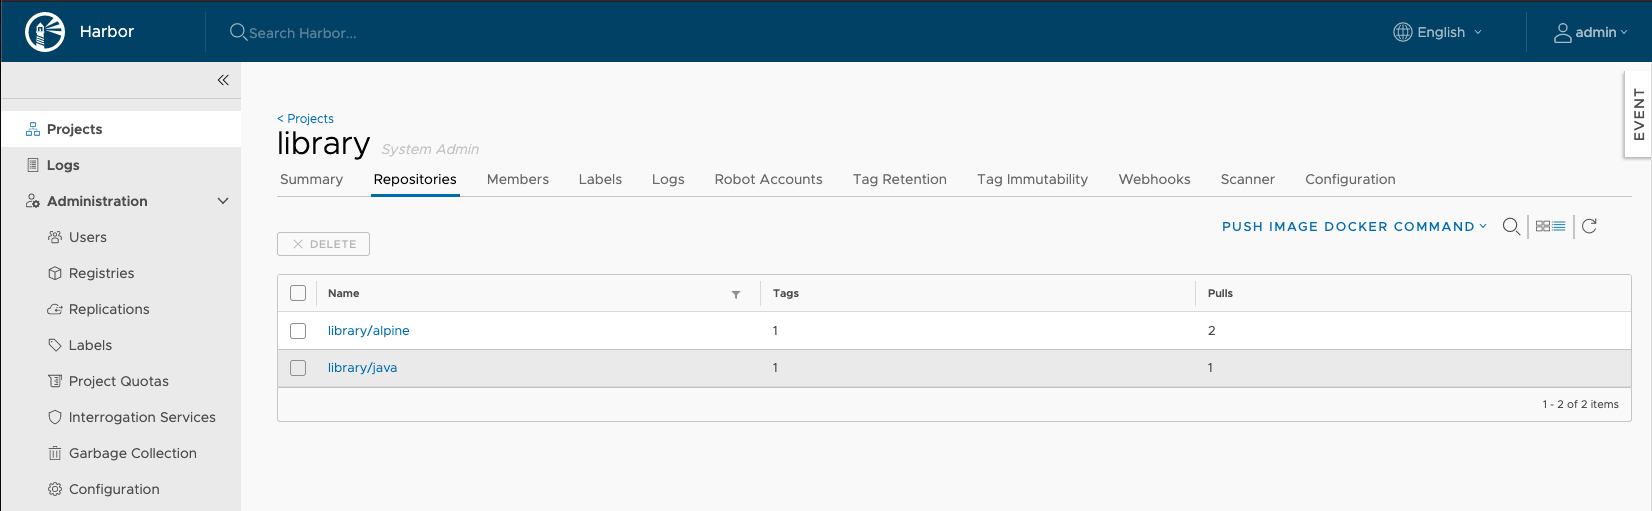Switch to card view layout icon
1652x511 pixels.
click(x=1543, y=227)
